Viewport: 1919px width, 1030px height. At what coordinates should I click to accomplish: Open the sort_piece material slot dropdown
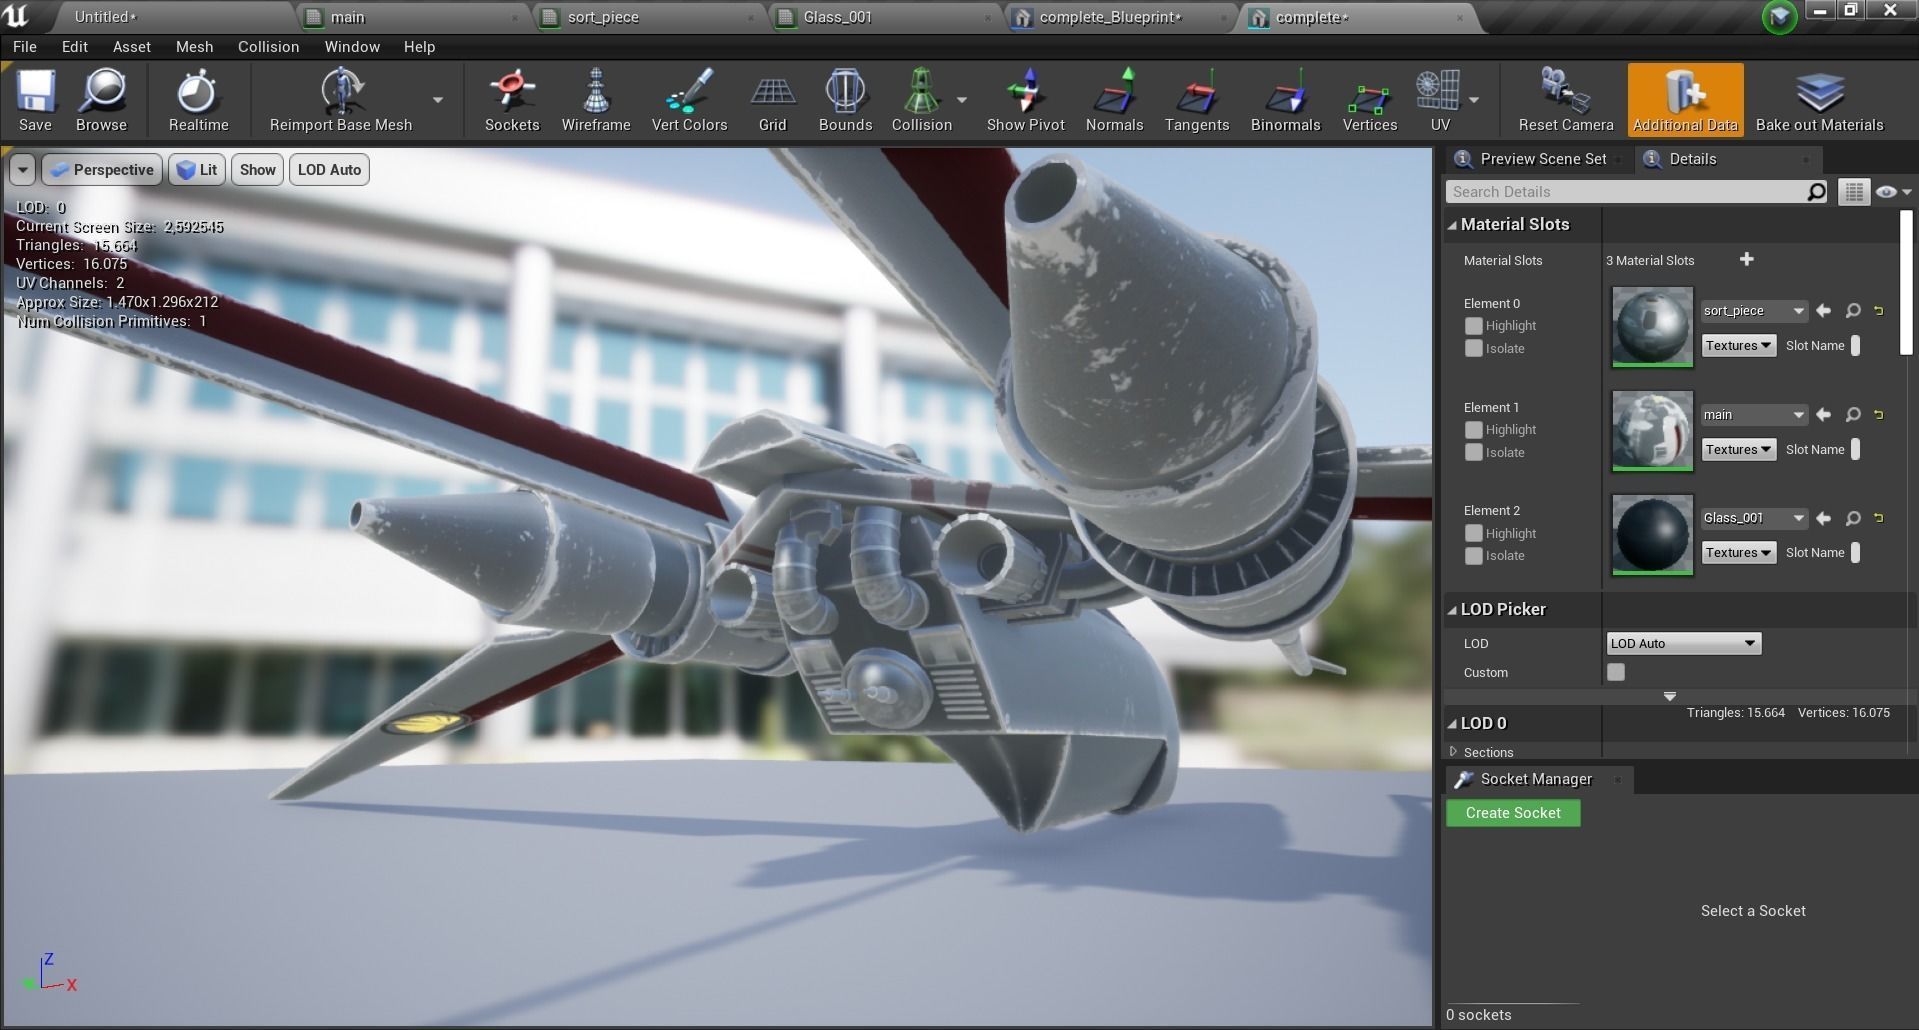pos(1753,311)
